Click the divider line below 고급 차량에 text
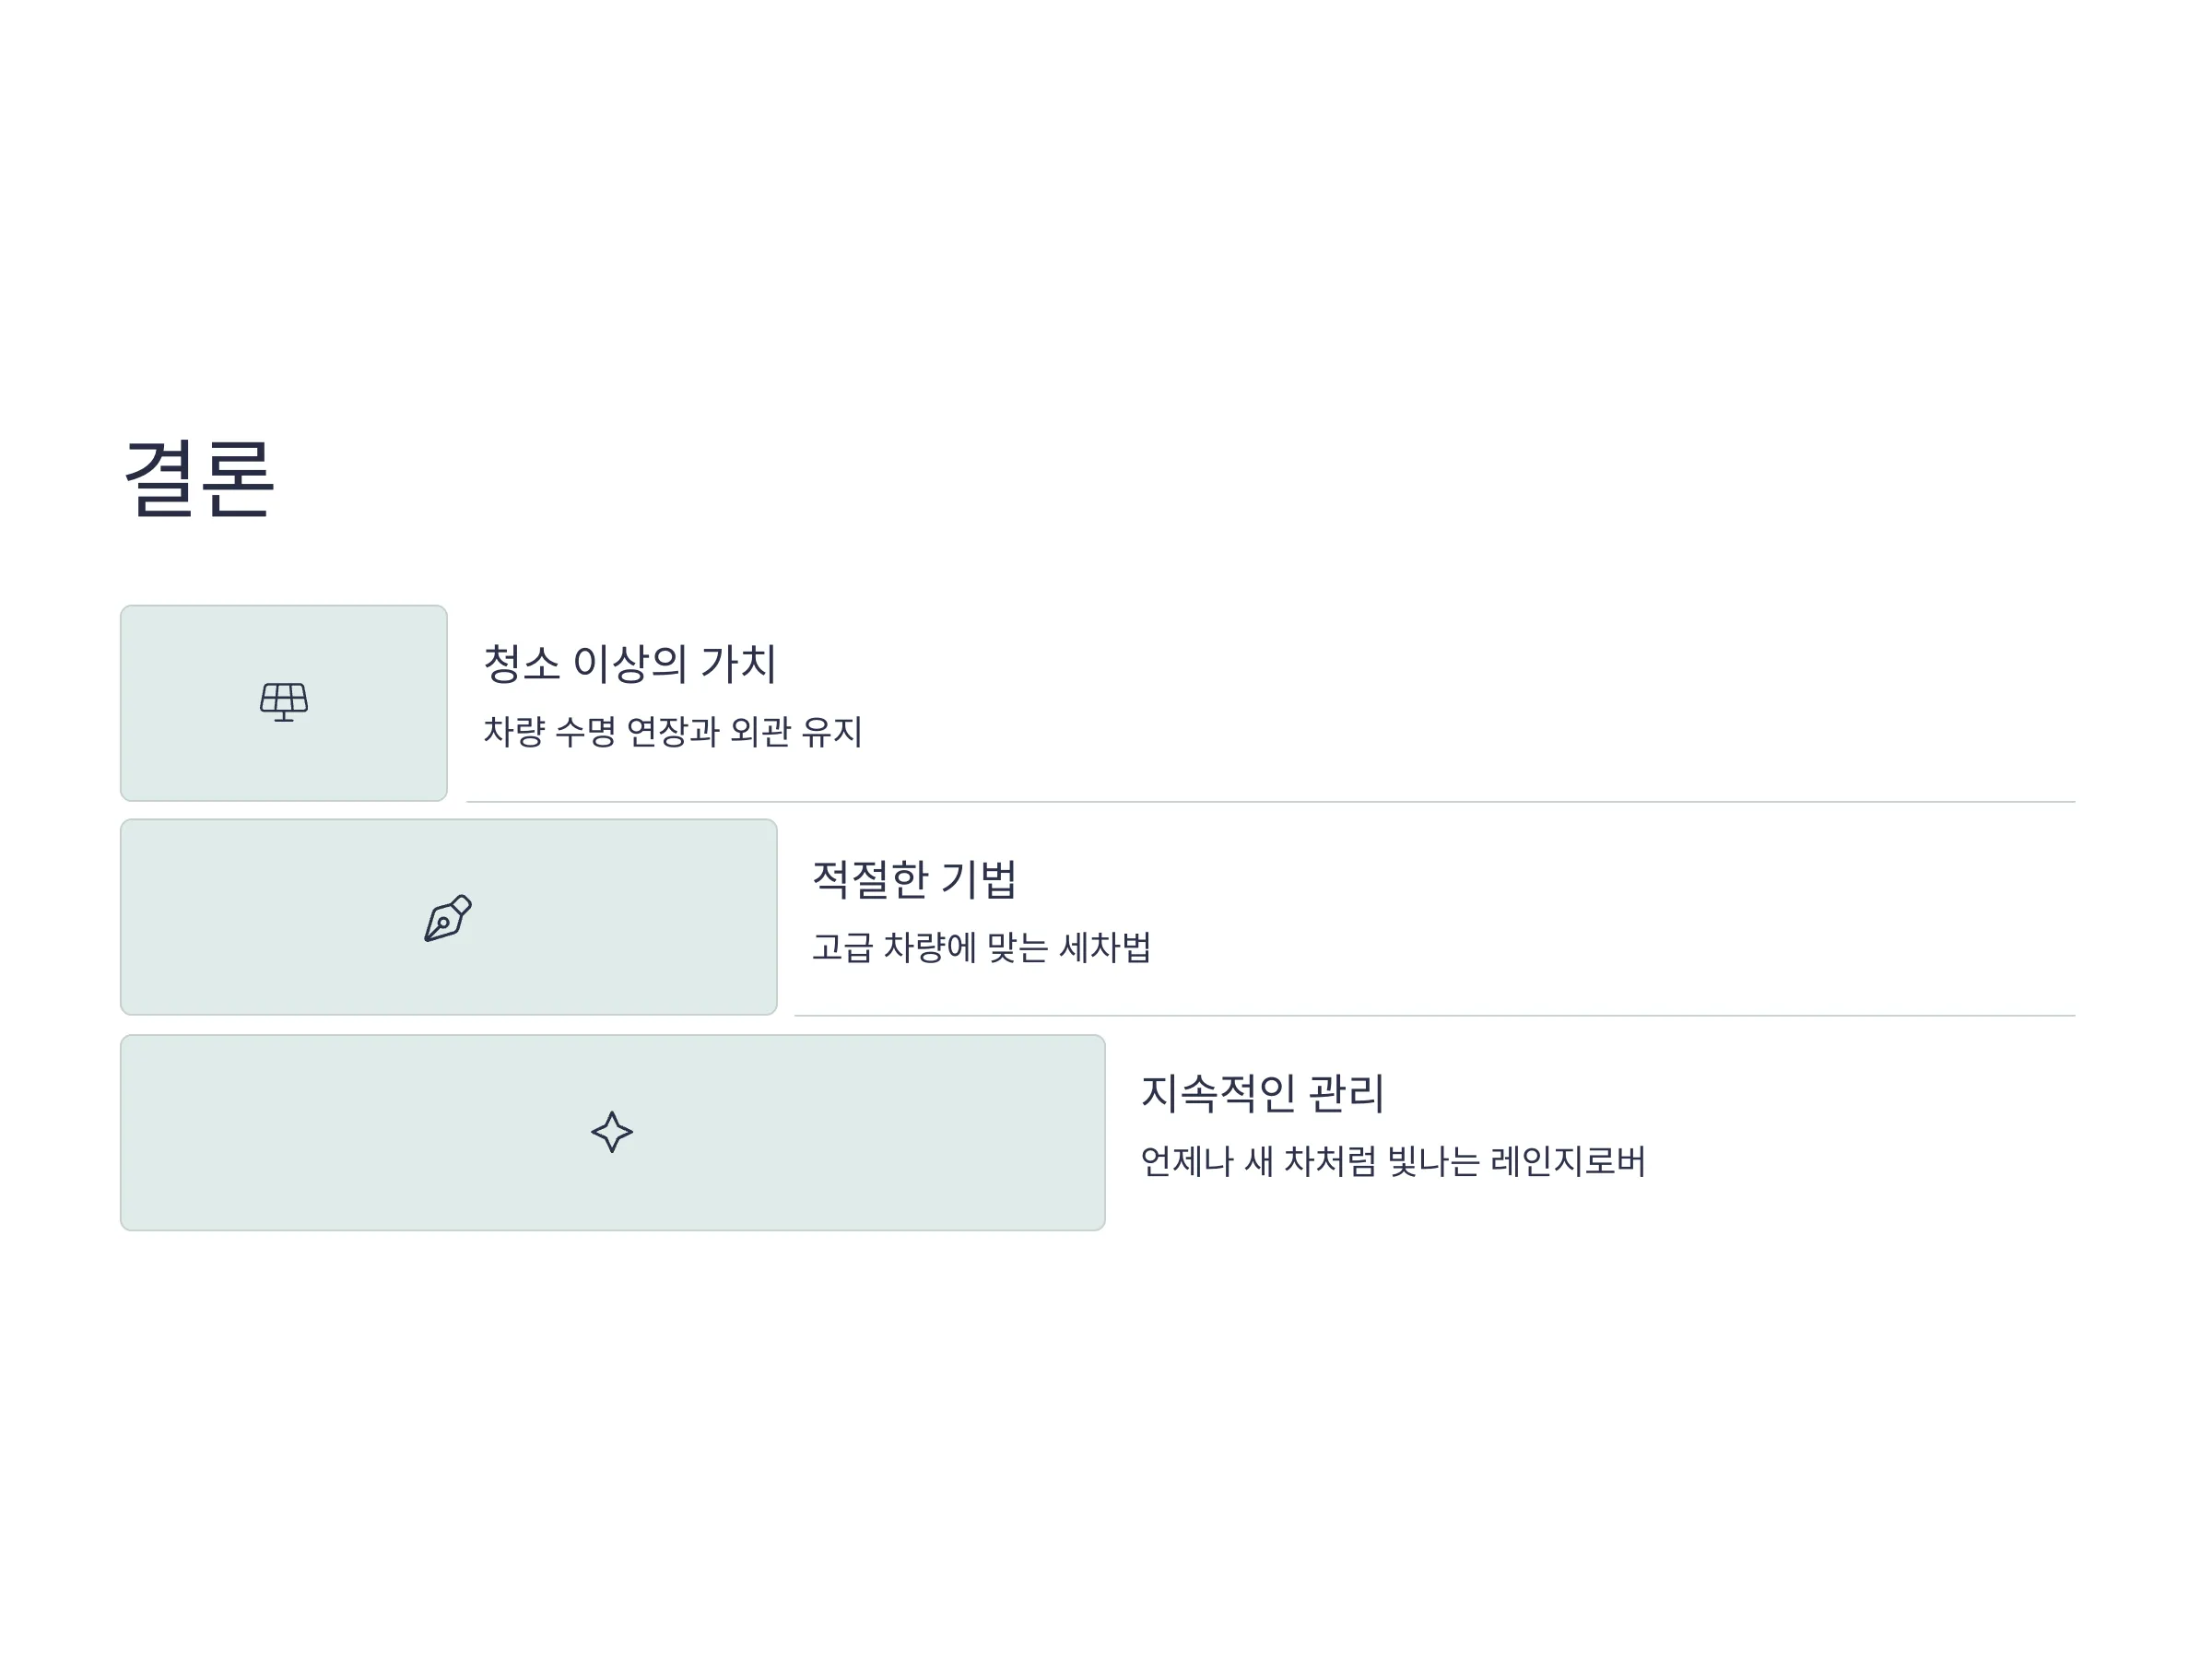This screenshot has height=1659, width=2212. (x=1435, y=1016)
